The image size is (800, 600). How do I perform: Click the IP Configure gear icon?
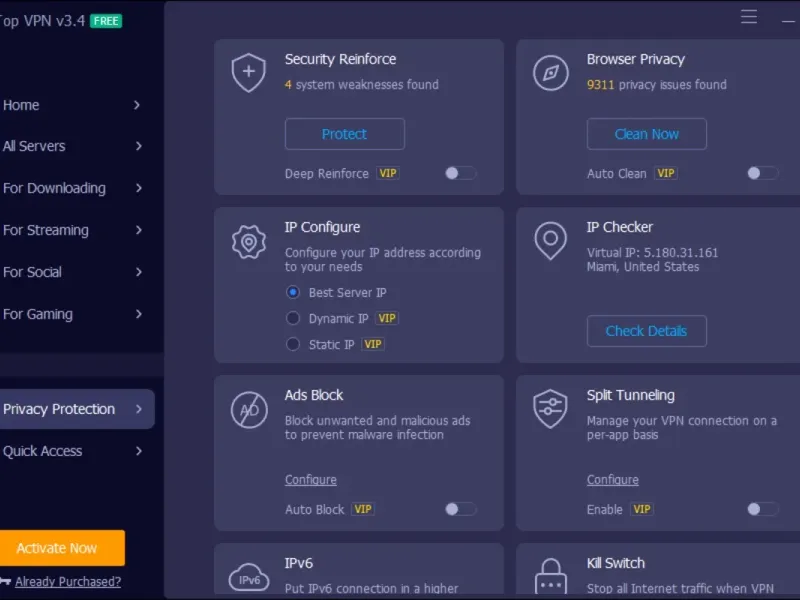click(x=249, y=242)
